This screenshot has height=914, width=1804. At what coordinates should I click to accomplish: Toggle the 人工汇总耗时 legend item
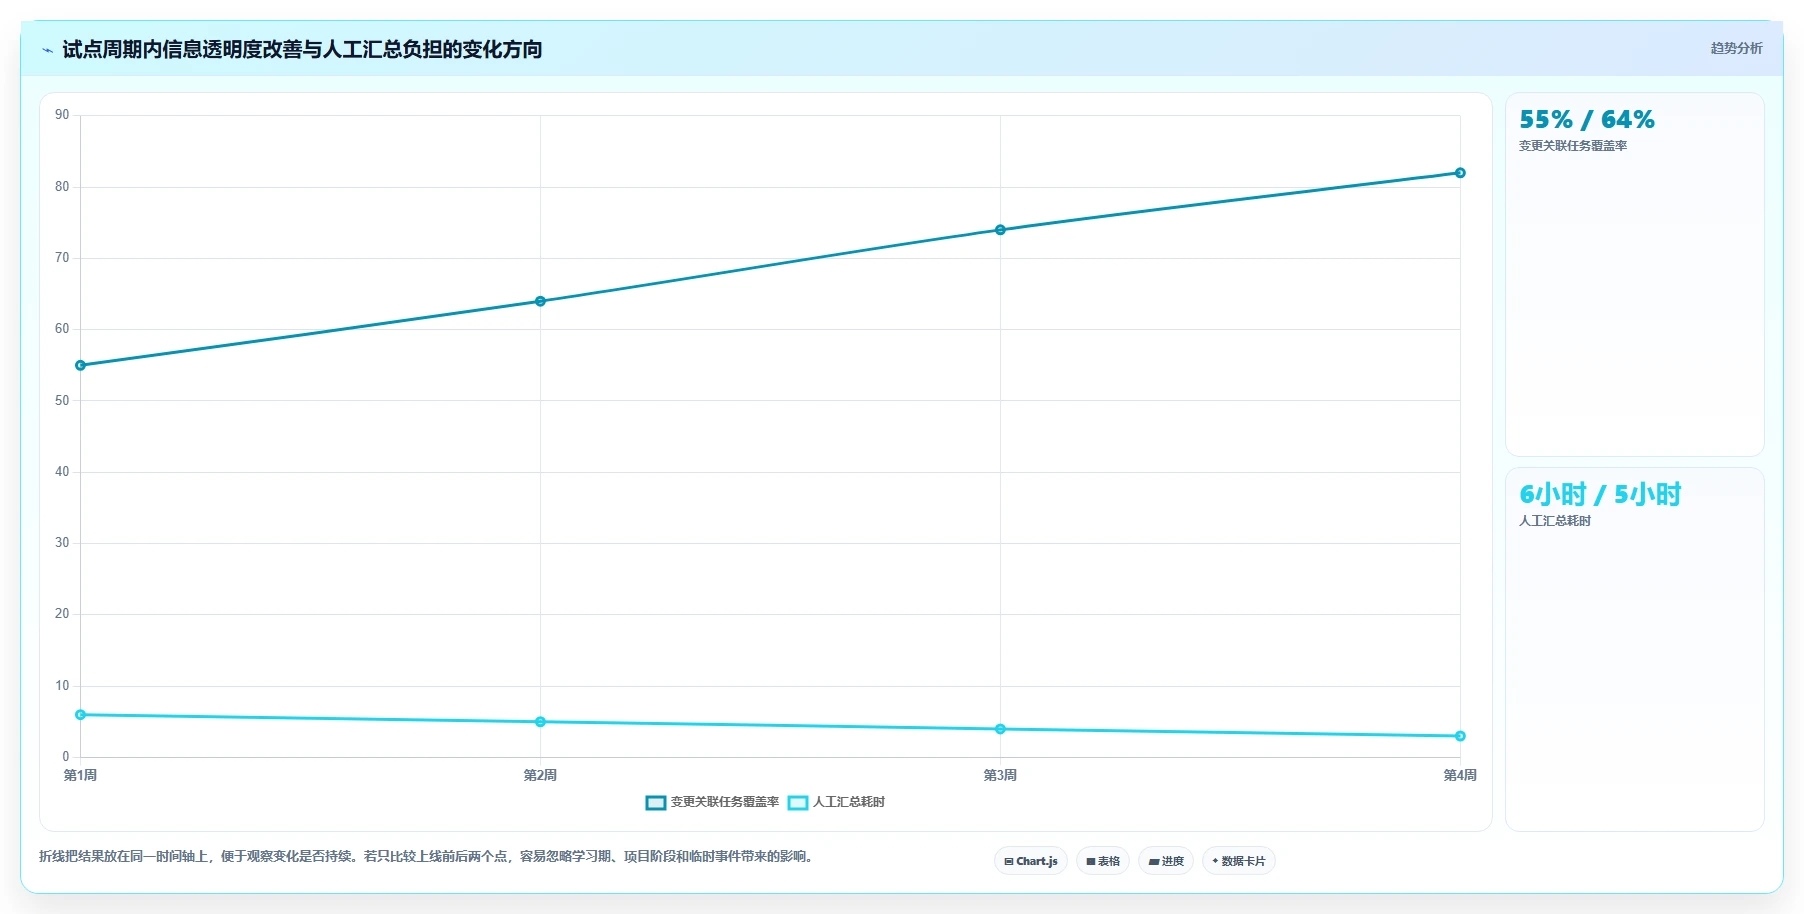(x=836, y=802)
